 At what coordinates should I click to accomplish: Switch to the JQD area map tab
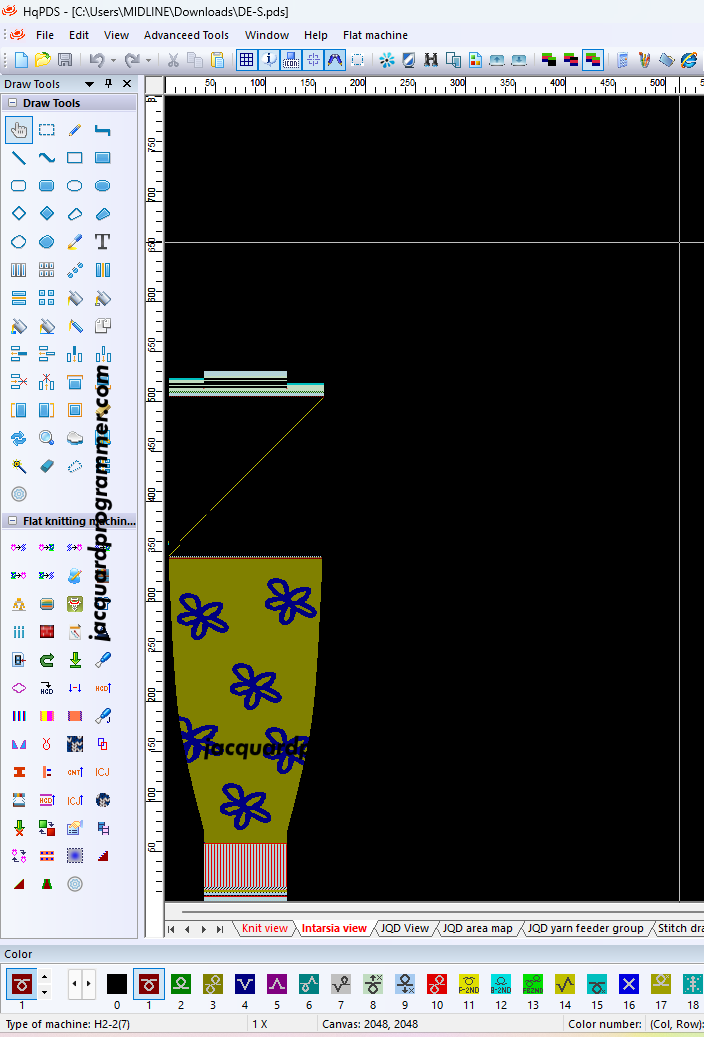[x=477, y=929]
